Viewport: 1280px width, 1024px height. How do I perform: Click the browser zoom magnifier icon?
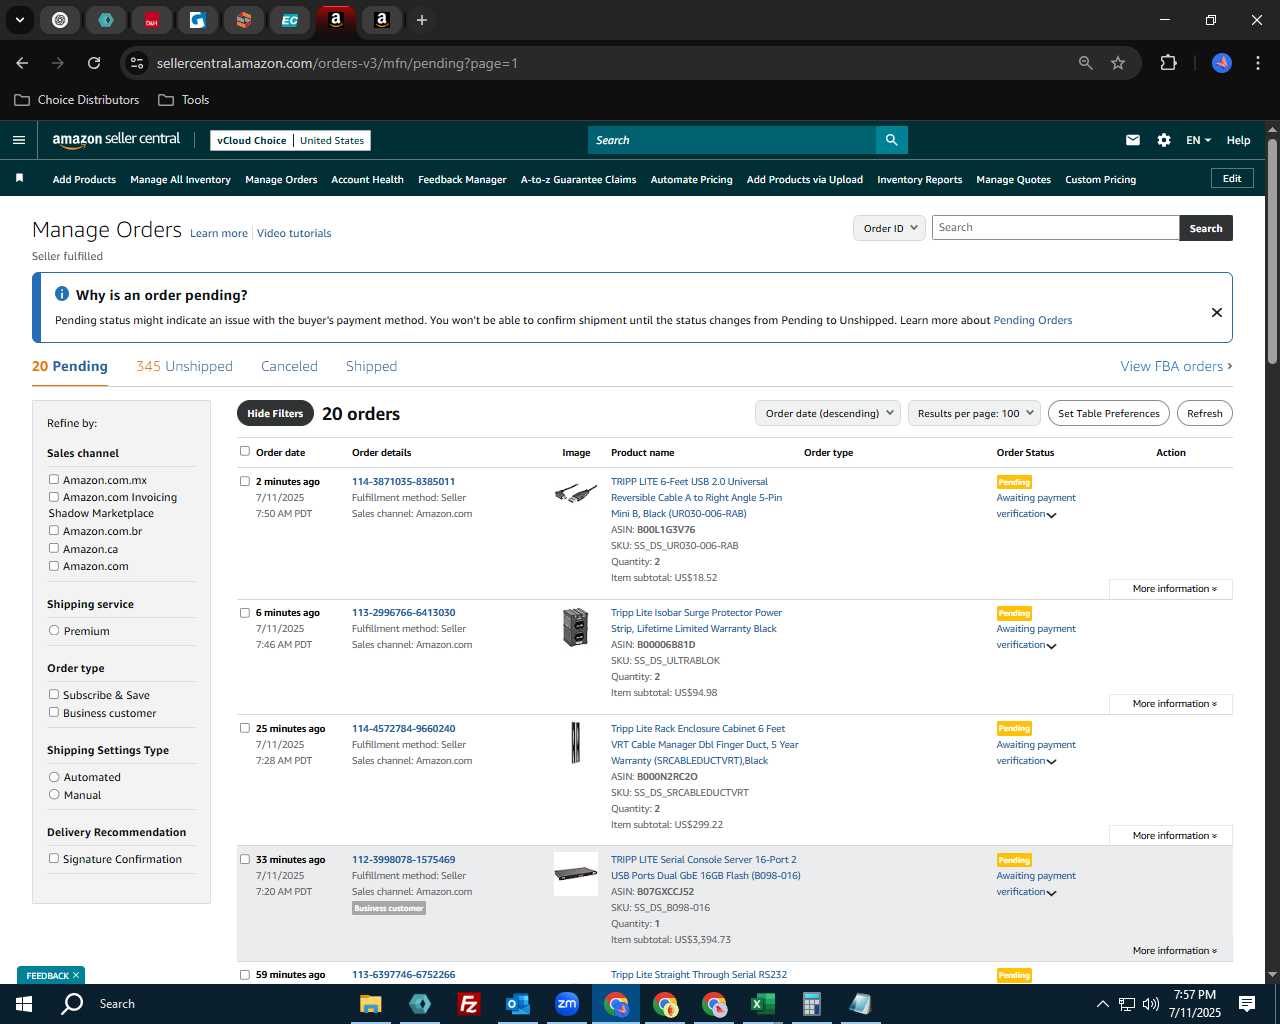click(x=1086, y=63)
